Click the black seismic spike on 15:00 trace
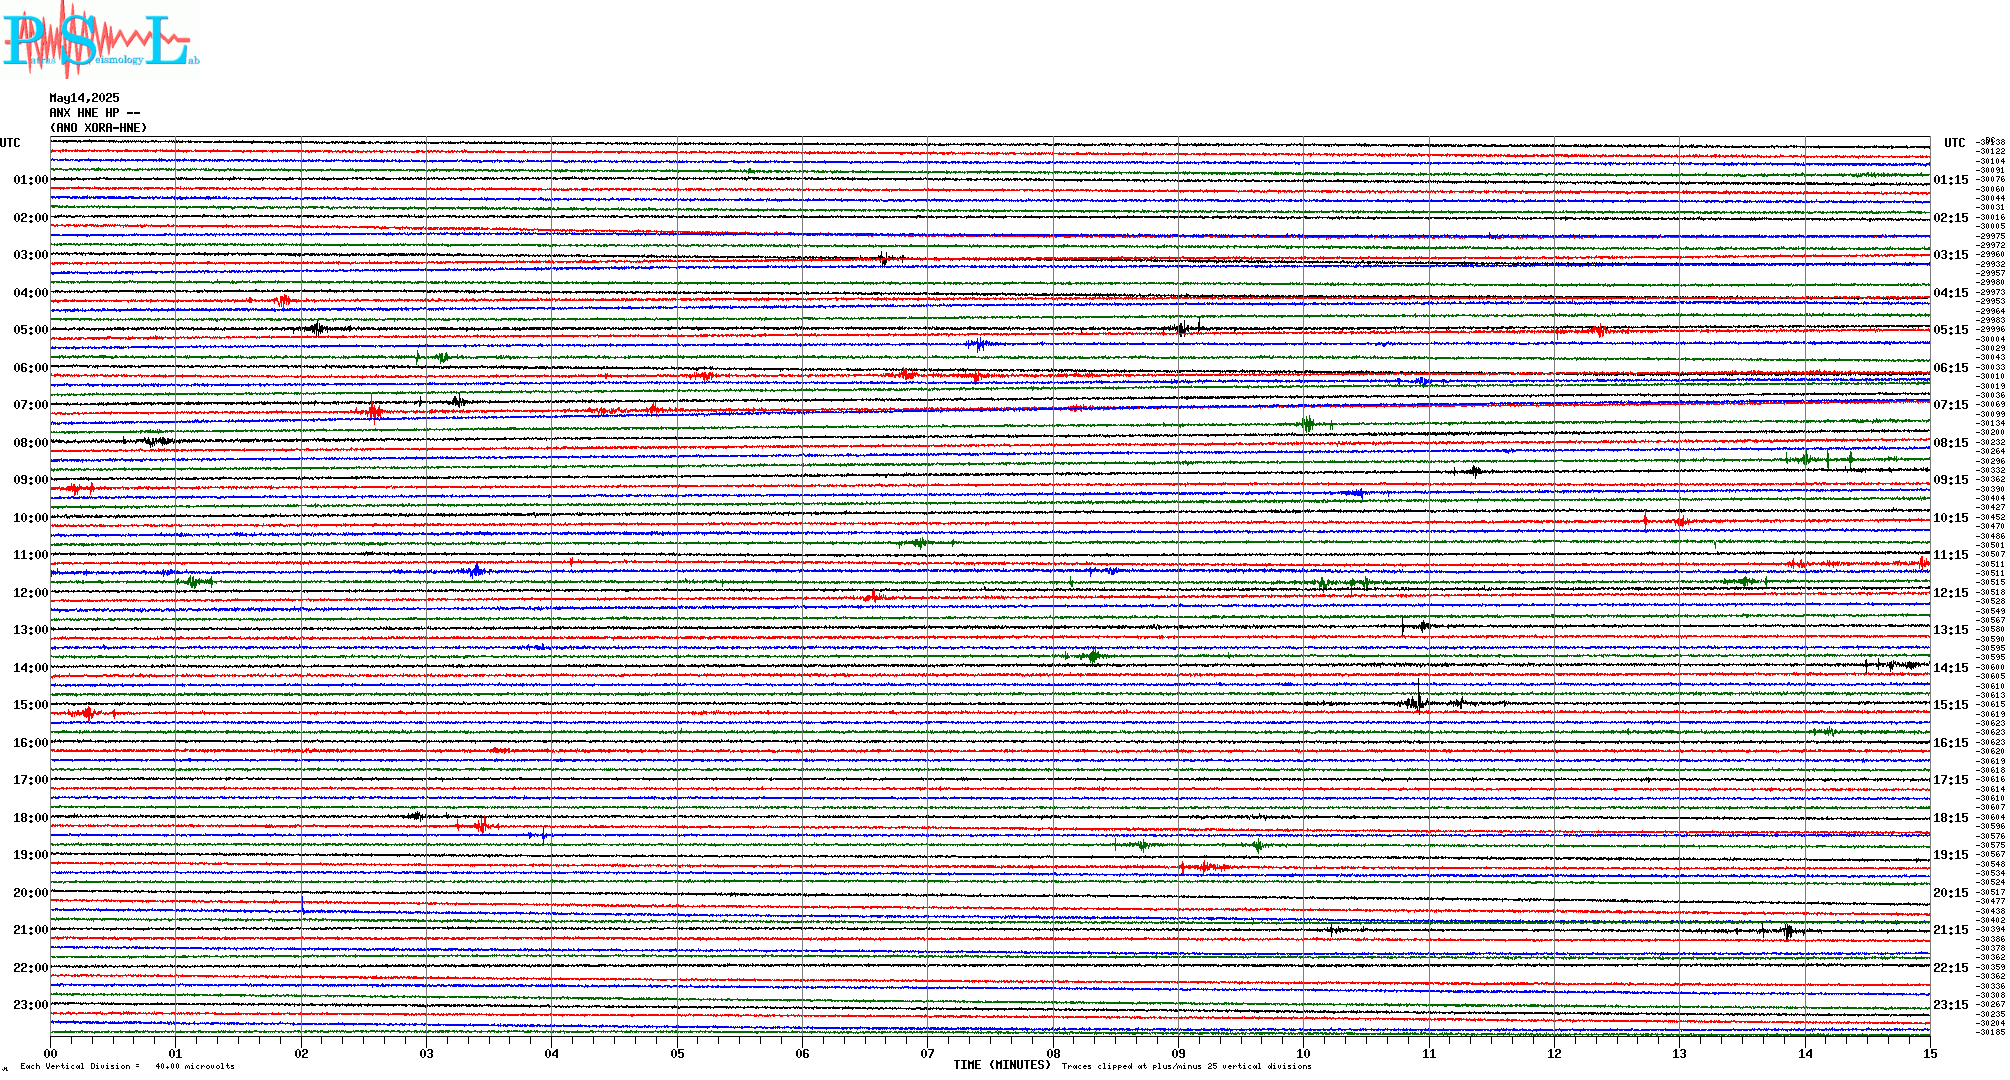Image resolution: width=2010 pixels, height=1080 pixels. tap(1418, 698)
